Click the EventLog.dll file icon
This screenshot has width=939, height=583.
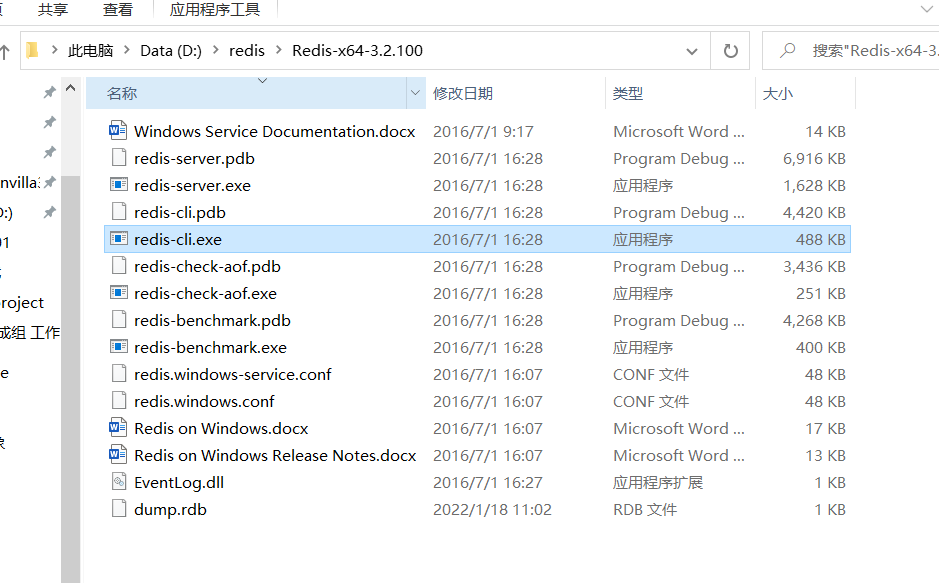pyautogui.click(x=119, y=482)
